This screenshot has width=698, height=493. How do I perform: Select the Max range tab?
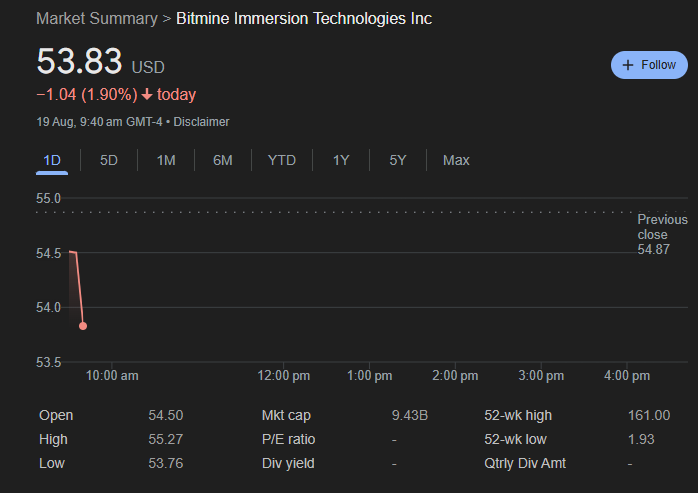pyautogui.click(x=456, y=160)
